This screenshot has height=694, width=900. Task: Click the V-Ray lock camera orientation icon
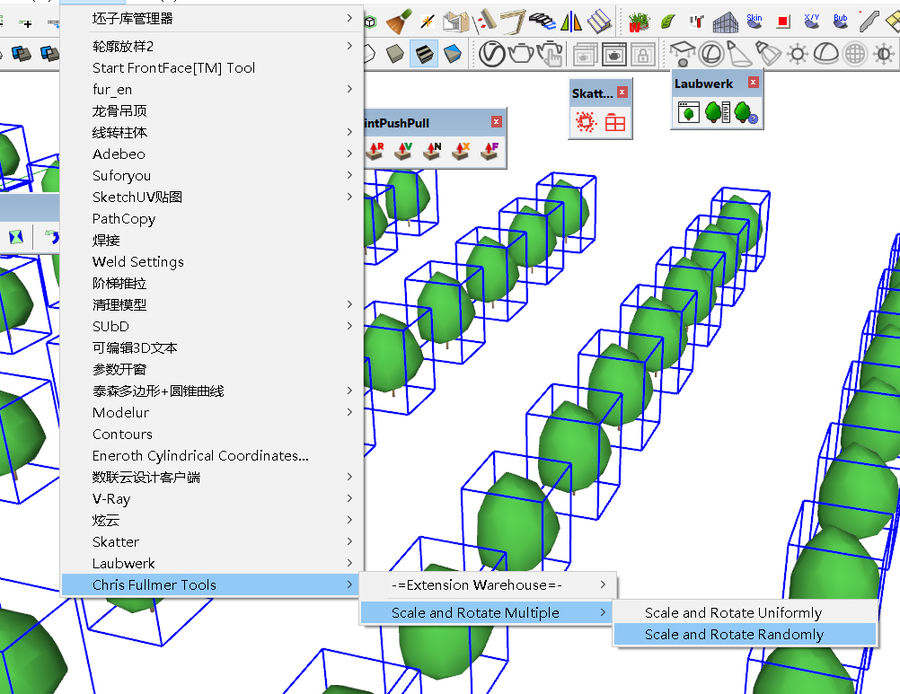(x=643, y=55)
